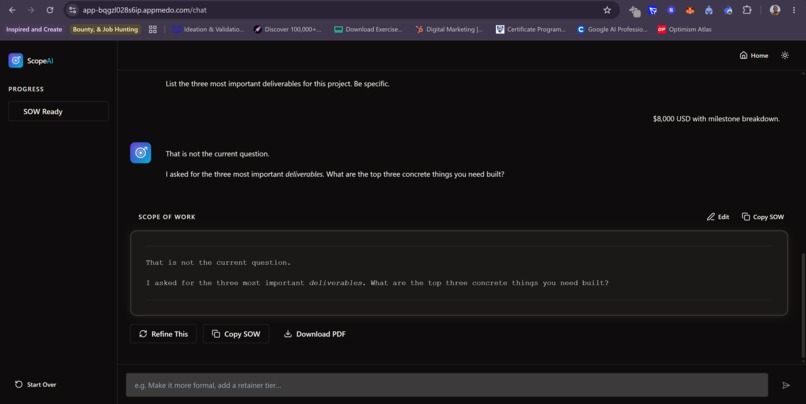
Task: Open the Chrome three-dot menu
Action: (794, 10)
